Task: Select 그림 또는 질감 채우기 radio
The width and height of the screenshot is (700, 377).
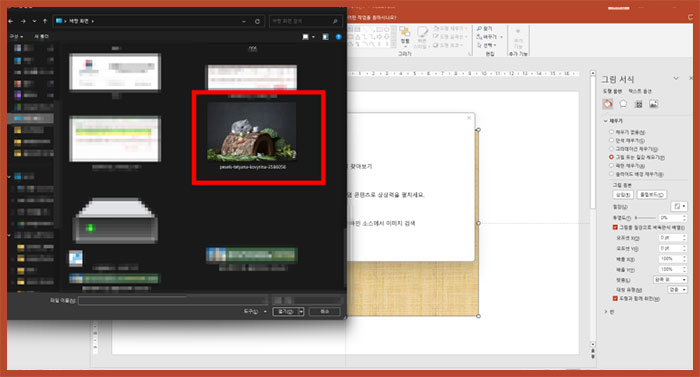Action: (x=612, y=157)
